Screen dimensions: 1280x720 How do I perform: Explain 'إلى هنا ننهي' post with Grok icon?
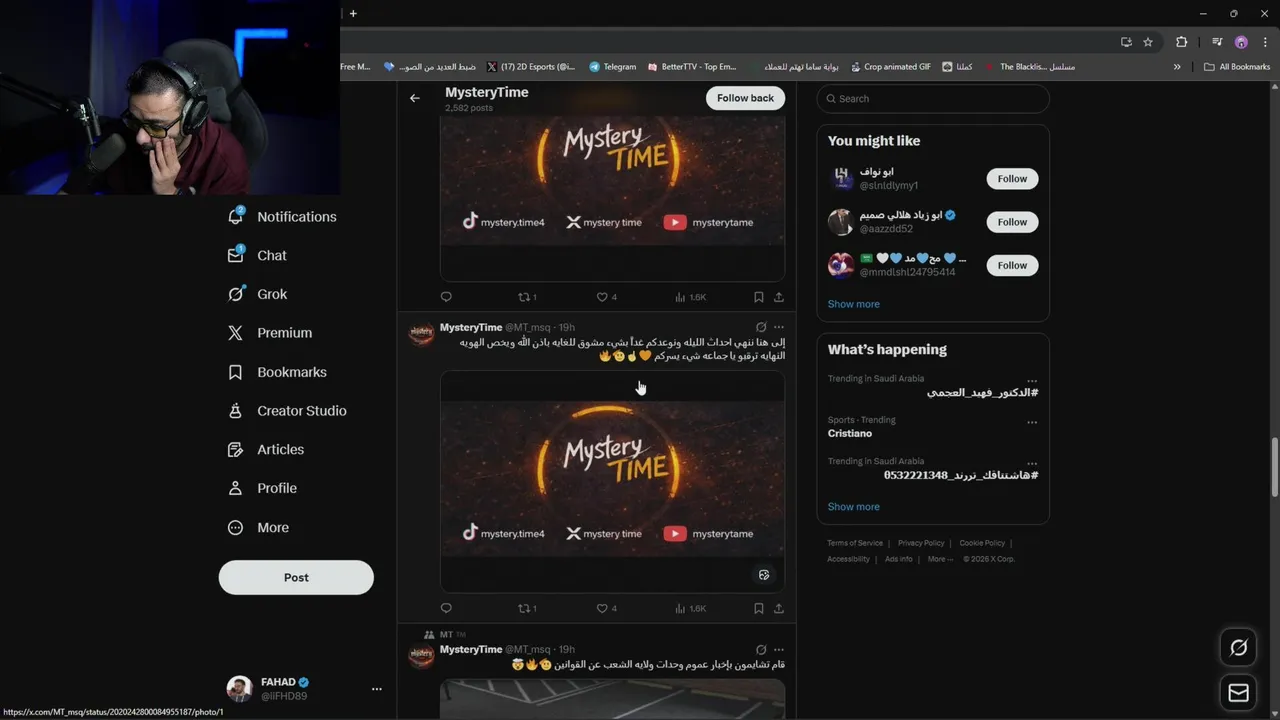pos(761,327)
